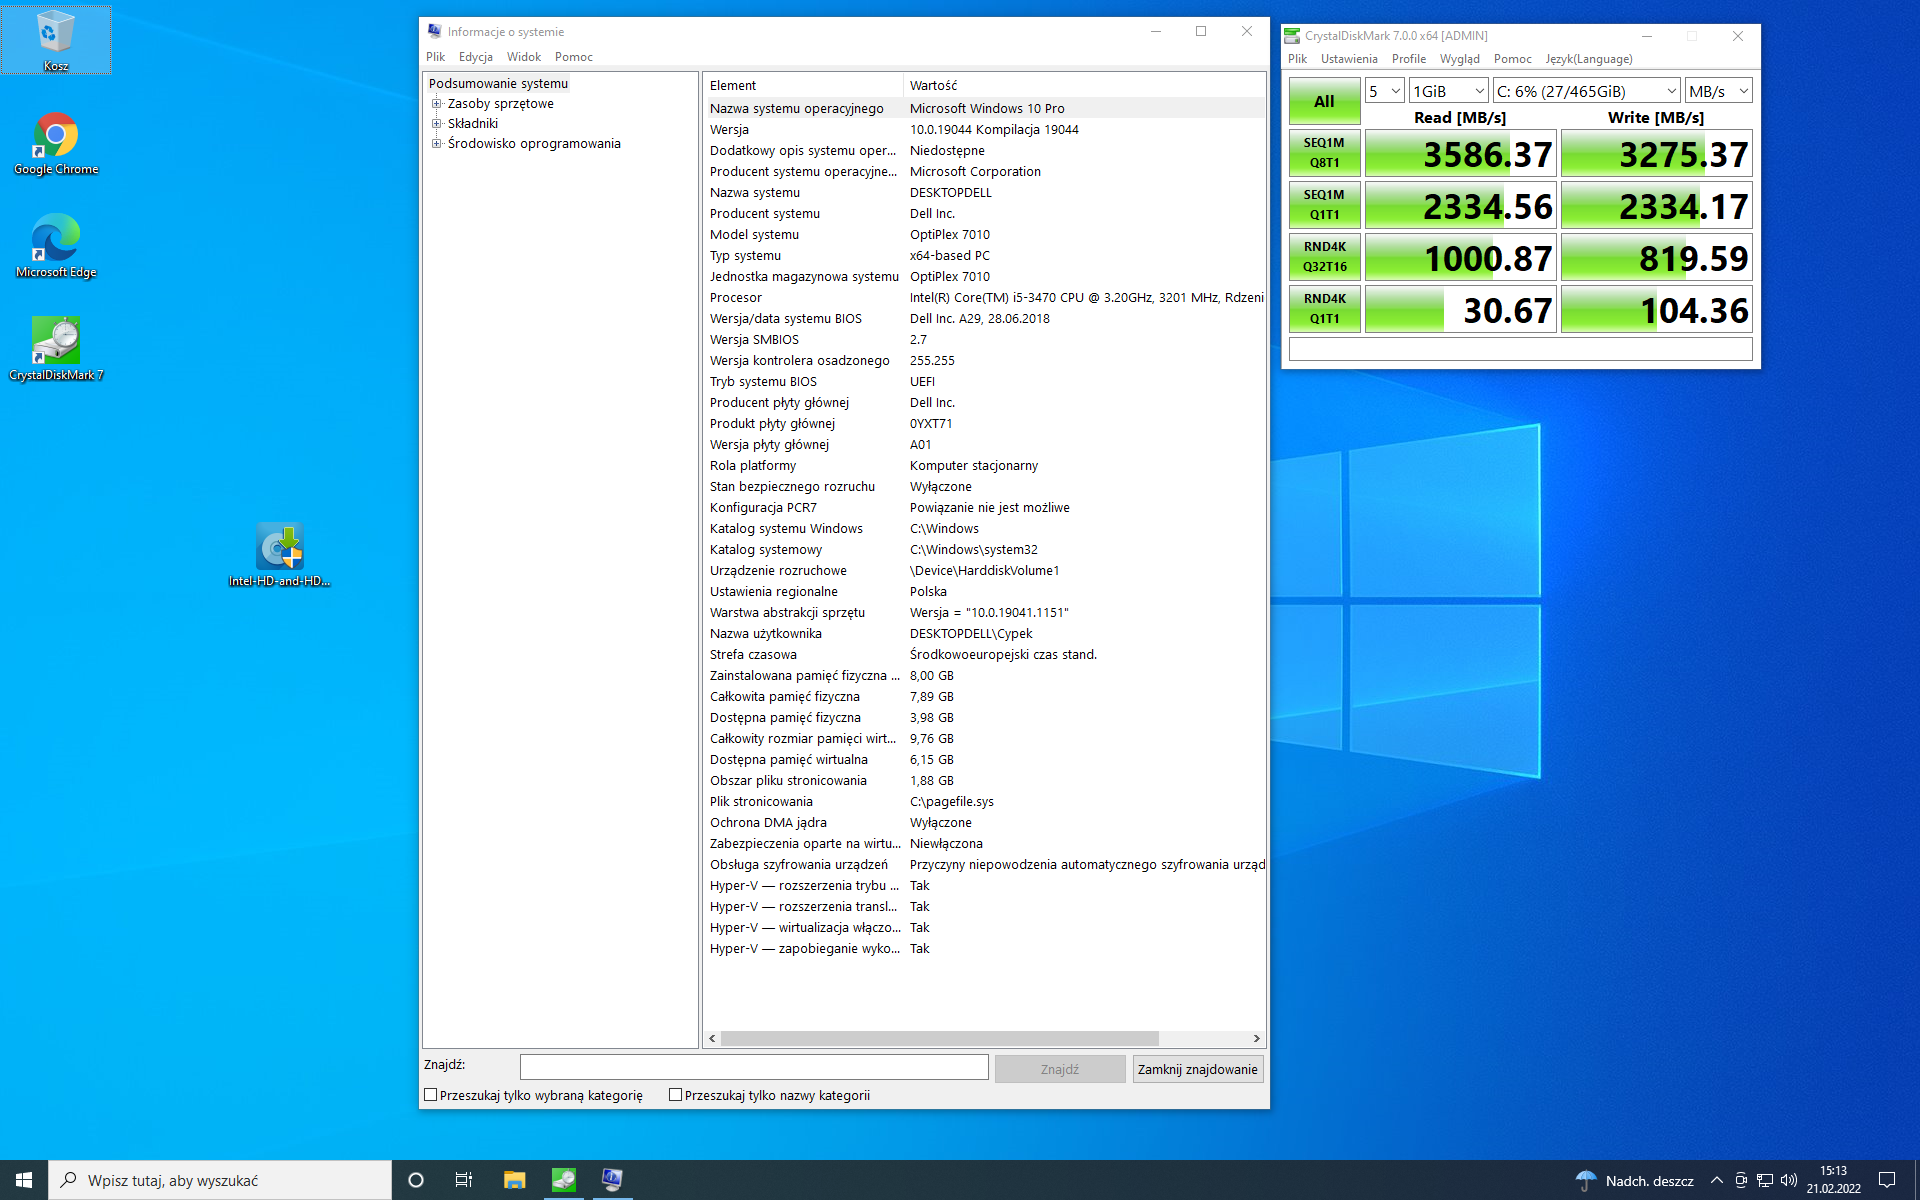Open the weather widget Nadch. deszcz
Viewport: 1920px width, 1200px height.
(1635, 1181)
